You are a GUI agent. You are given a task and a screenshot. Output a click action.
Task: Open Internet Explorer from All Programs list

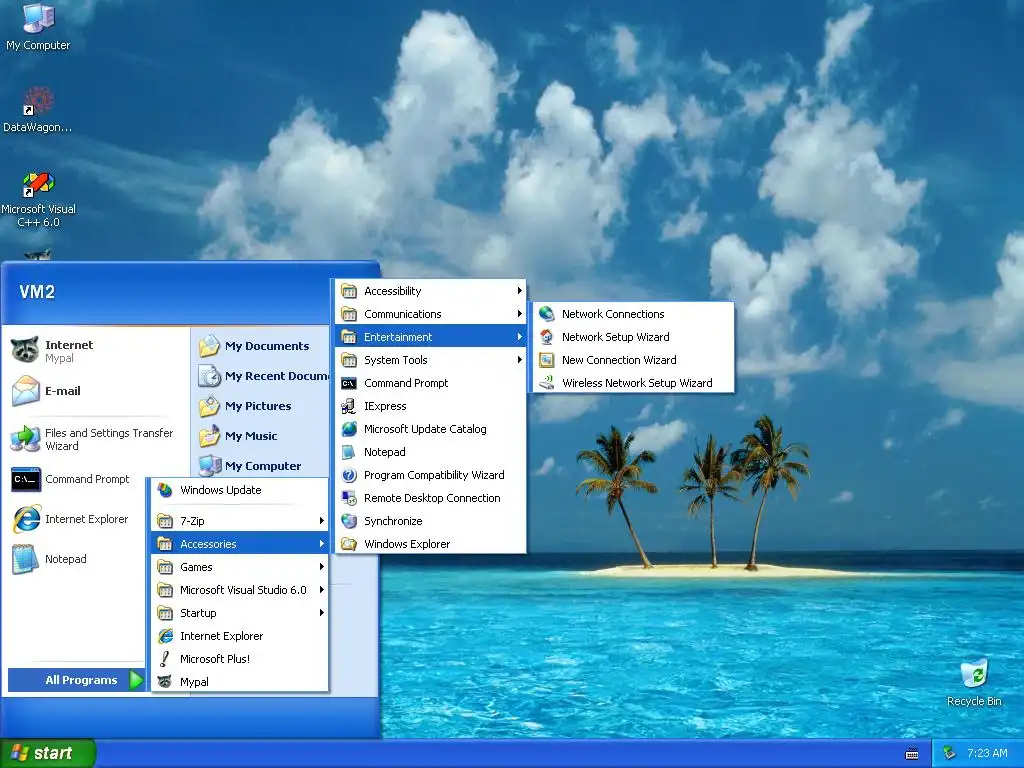(240, 636)
